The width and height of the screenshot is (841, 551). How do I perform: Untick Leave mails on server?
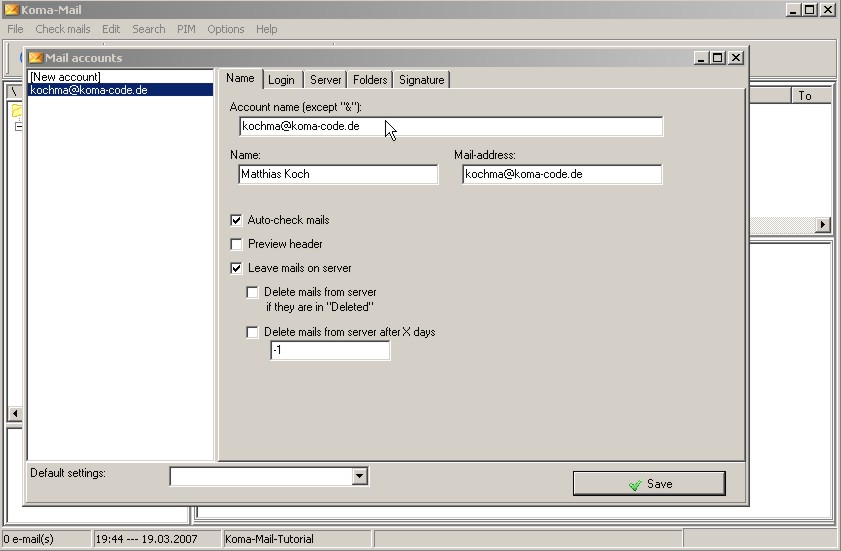[x=237, y=268]
